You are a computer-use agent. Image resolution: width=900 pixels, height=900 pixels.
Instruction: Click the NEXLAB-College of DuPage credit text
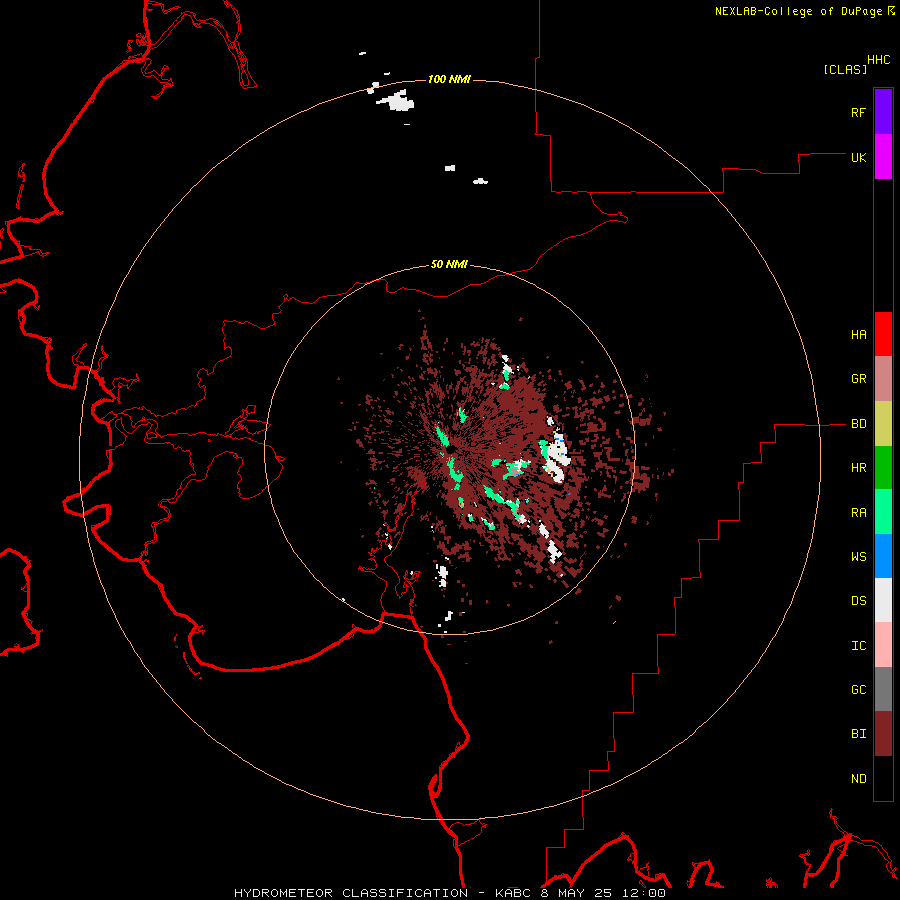[798, 11]
